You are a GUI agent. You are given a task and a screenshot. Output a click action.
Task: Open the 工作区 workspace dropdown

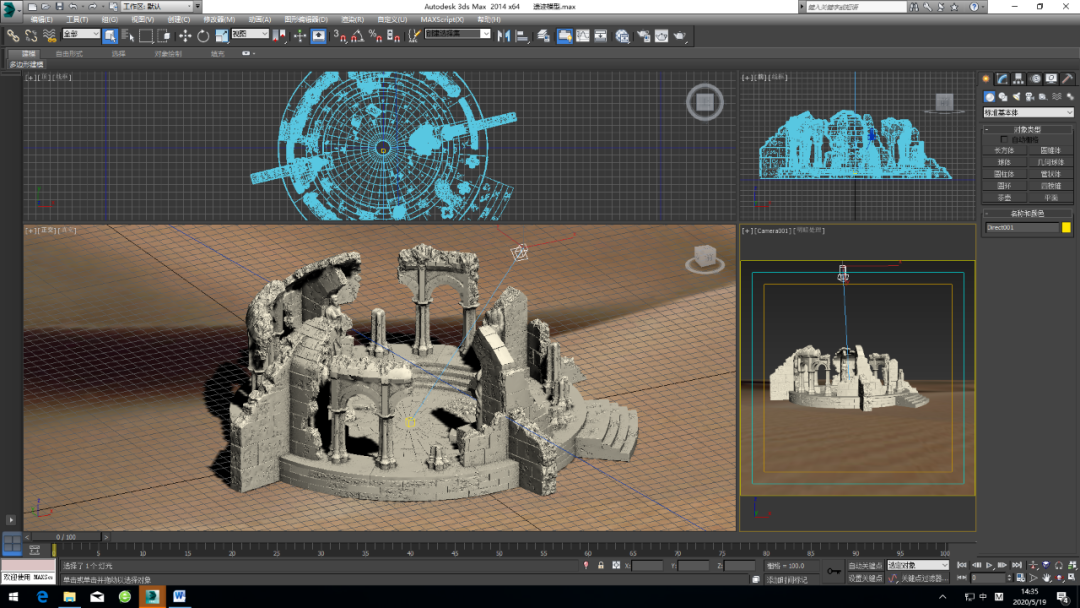click(x=156, y=6)
